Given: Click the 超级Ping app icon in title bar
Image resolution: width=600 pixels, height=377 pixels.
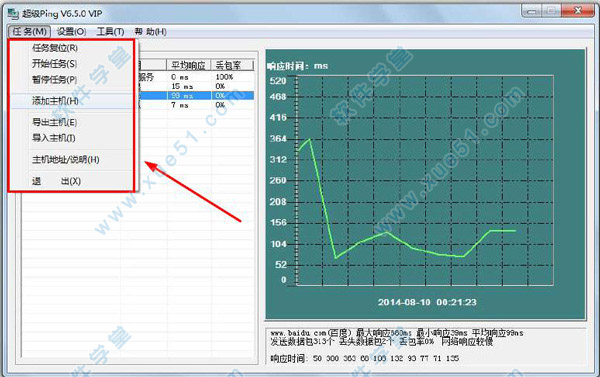Looking at the screenshot, I should coord(13,13).
